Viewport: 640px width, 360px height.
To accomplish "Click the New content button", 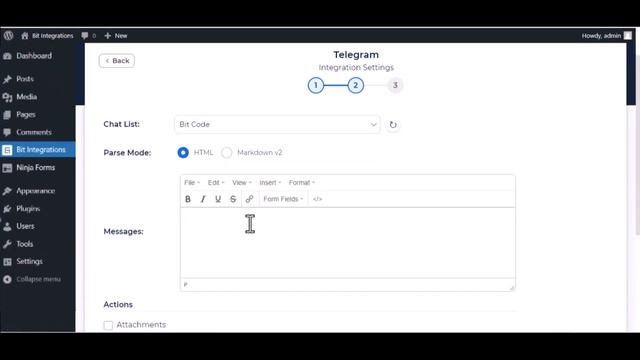I will 116,36.
